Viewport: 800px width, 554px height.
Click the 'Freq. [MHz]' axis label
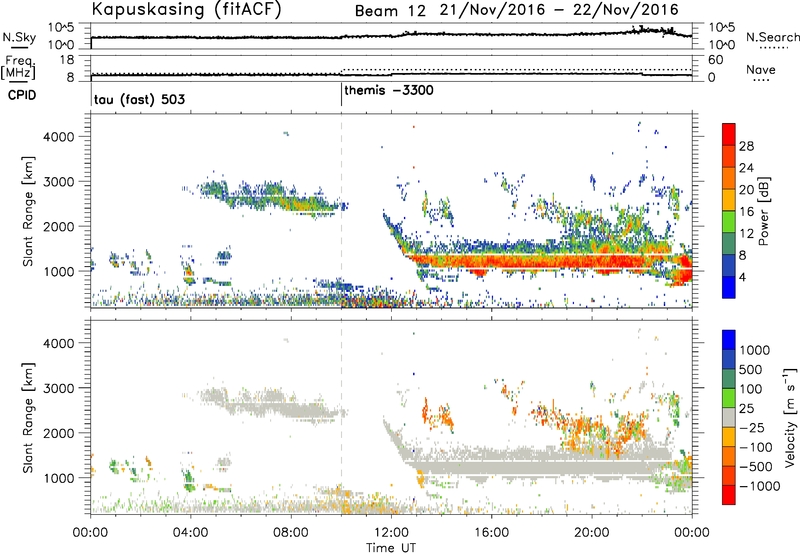[19, 68]
